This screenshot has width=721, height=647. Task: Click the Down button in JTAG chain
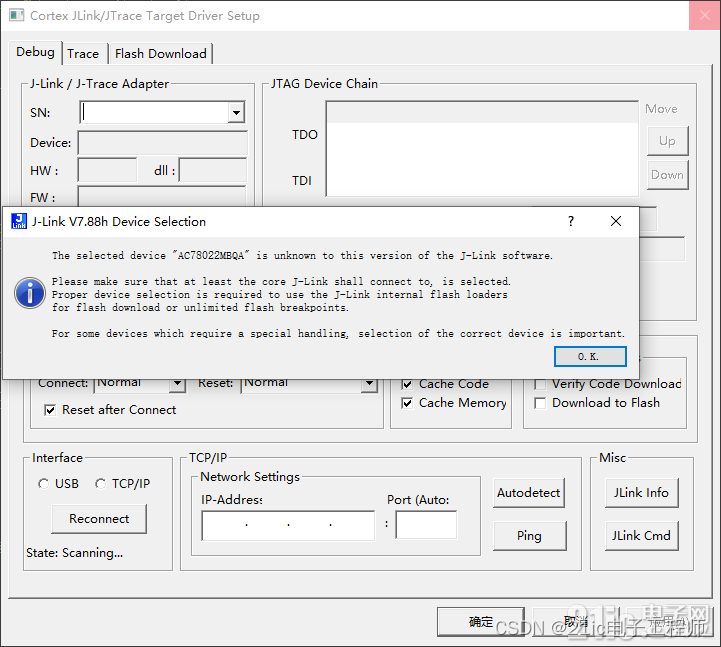(x=667, y=175)
